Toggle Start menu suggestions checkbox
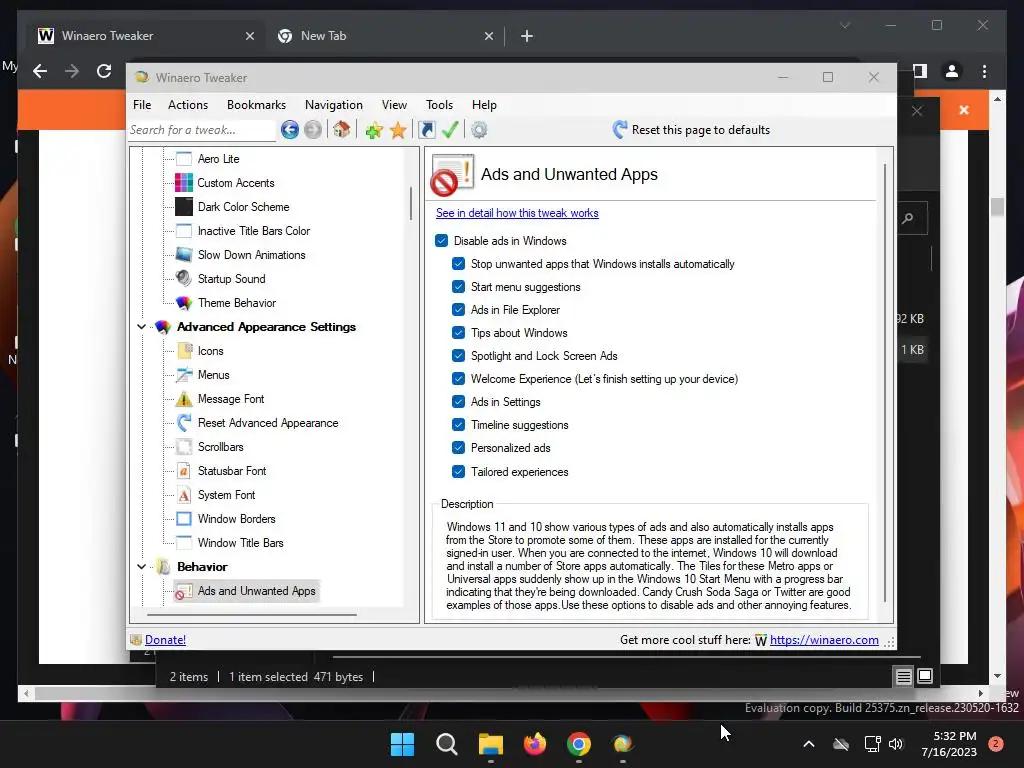1024x768 pixels. tap(458, 287)
